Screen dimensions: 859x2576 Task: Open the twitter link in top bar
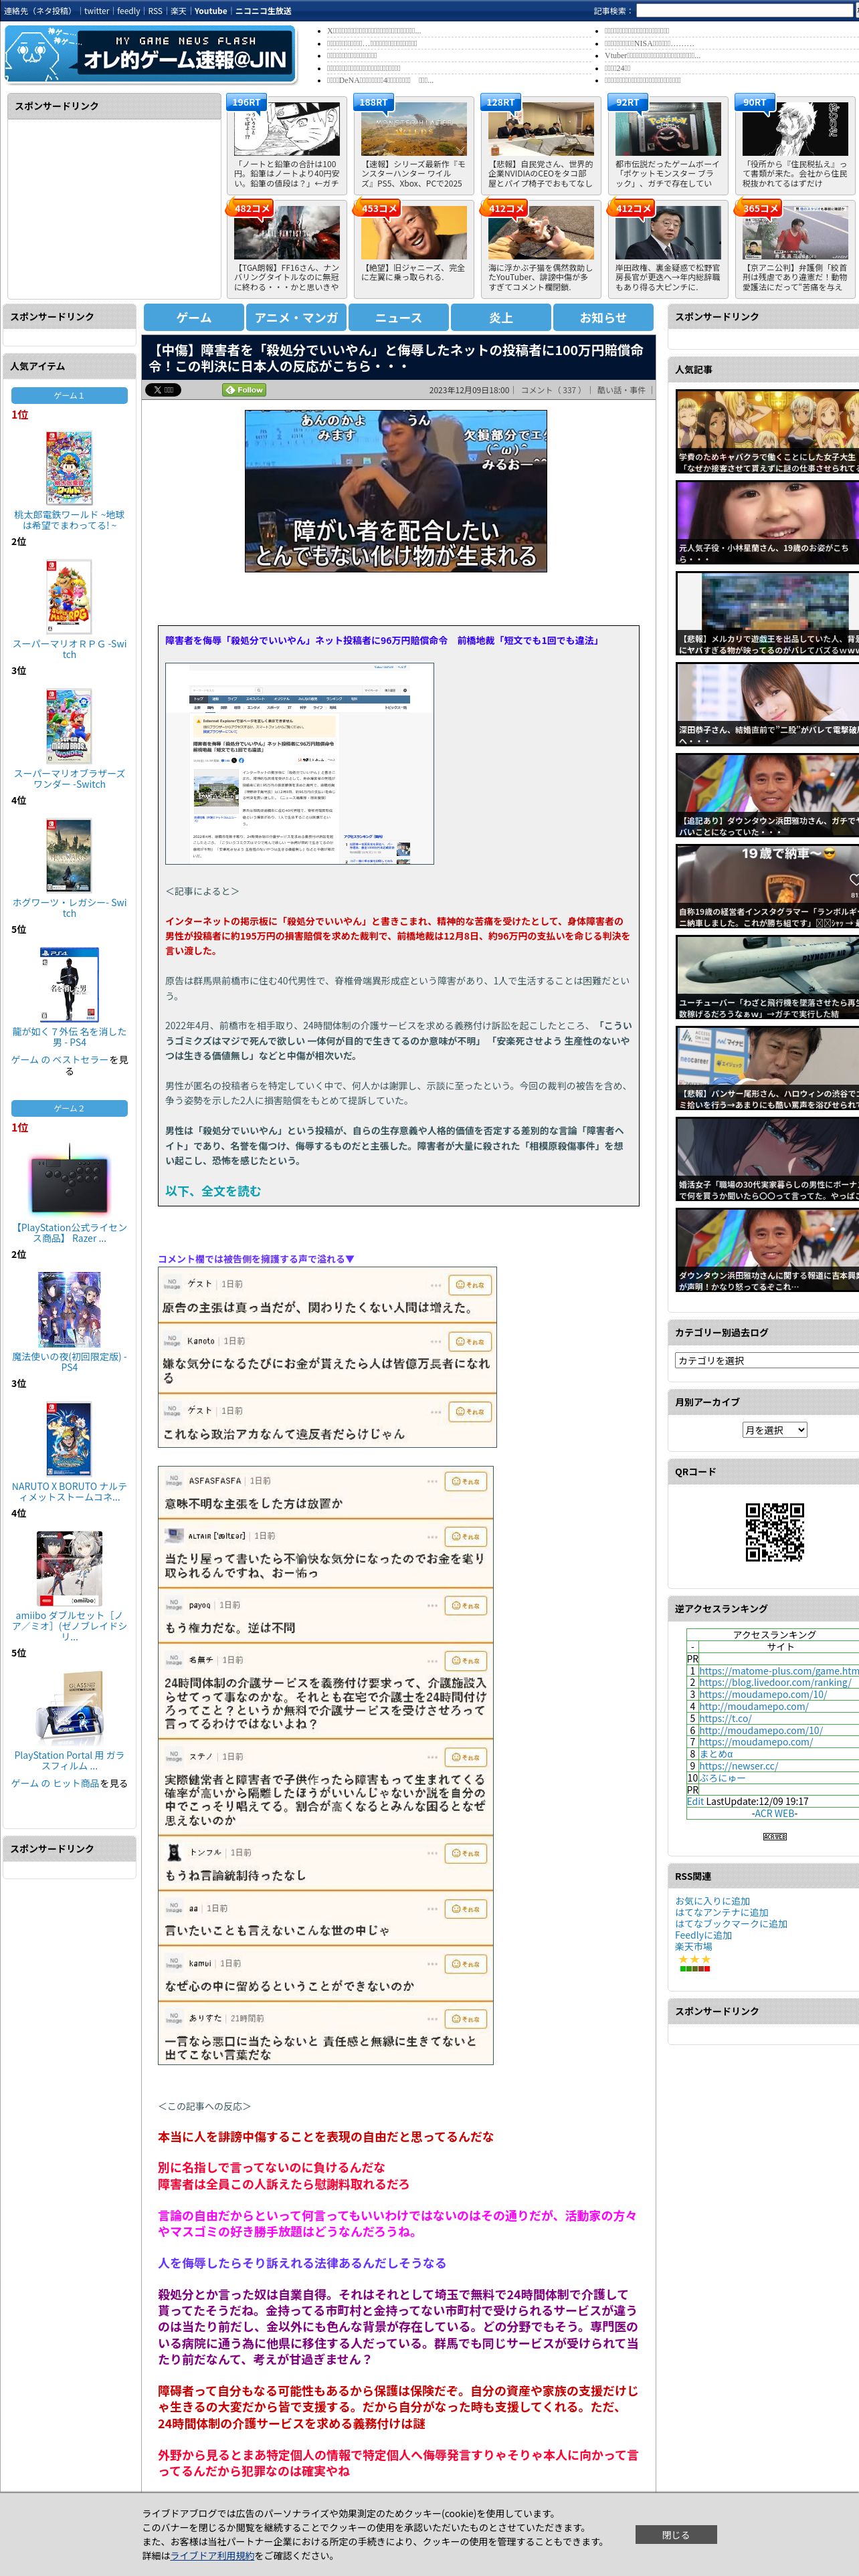click(x=97, y=11)
